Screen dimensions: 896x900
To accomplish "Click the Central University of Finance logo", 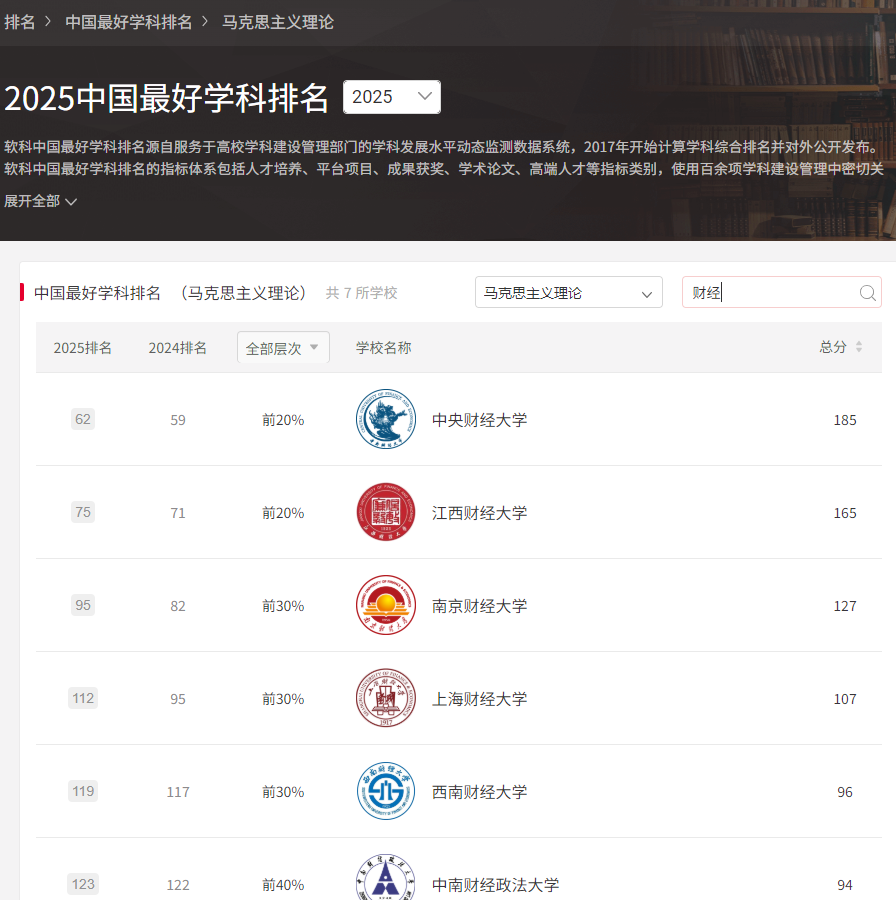I will coord(385,419).
